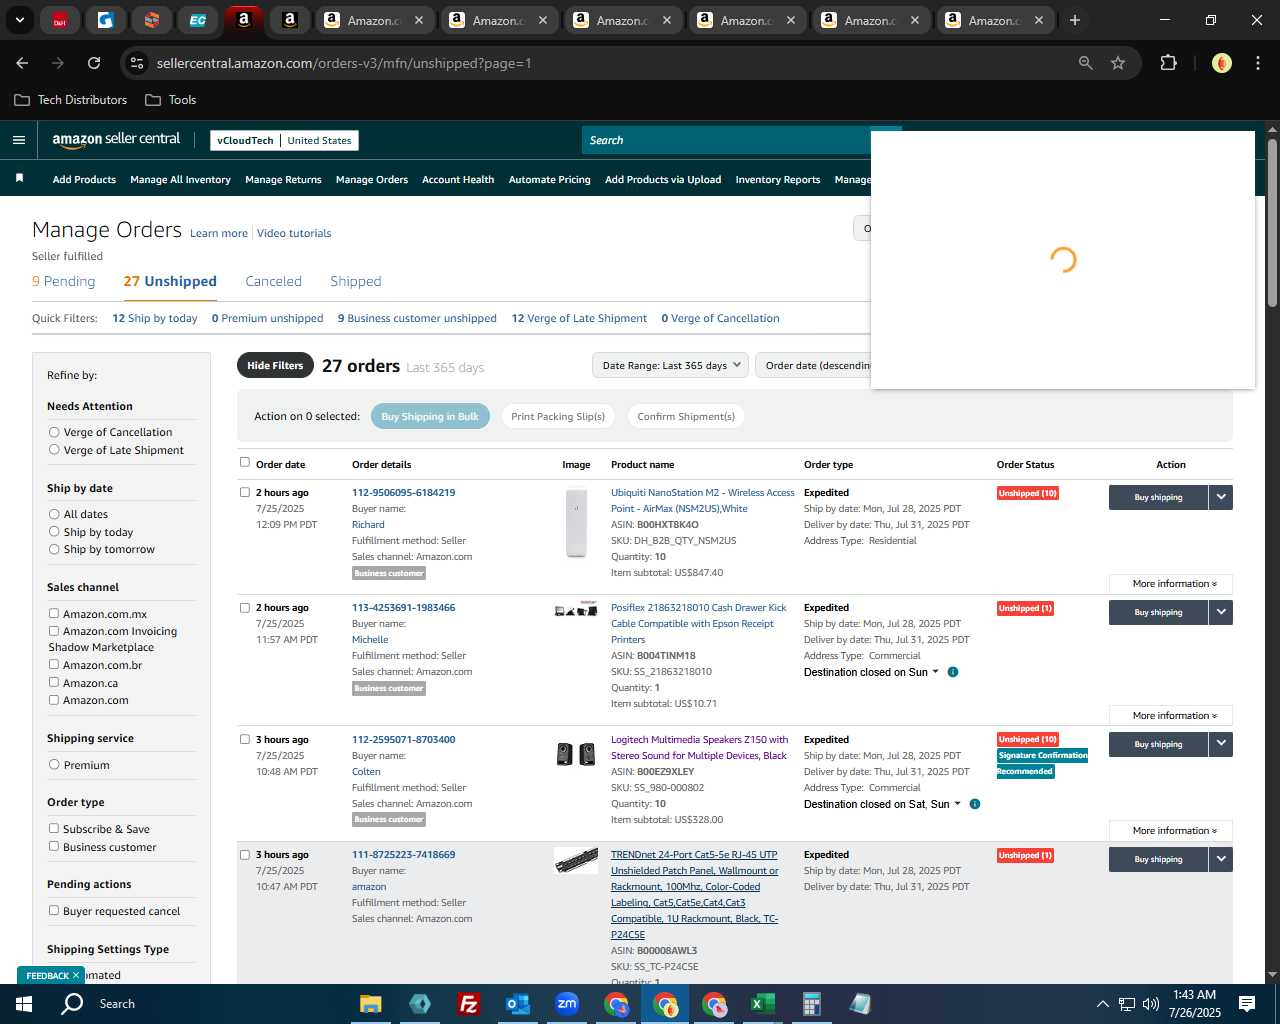Select order 112-9506095-6184219 checkbox

coord(245,492)
